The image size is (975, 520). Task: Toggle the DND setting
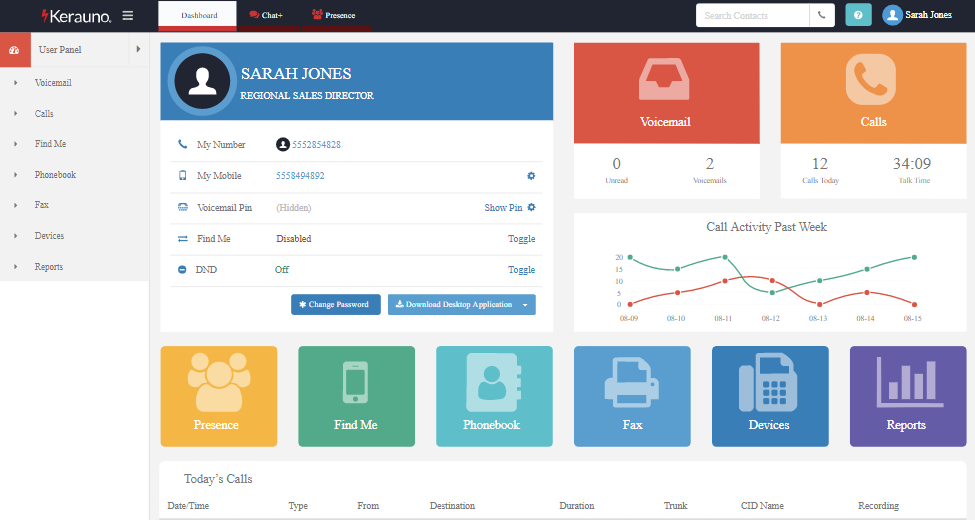coord(521,270)
